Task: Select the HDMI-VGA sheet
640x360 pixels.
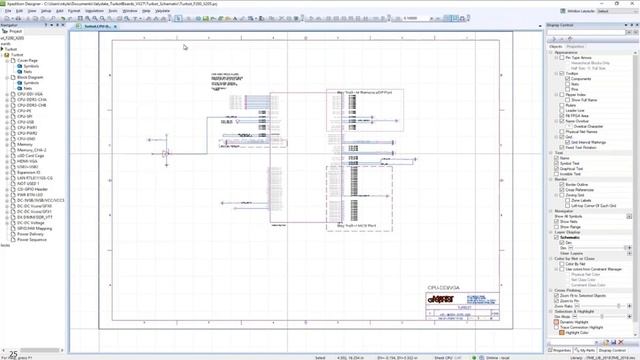Action: (x=27, y=161)
